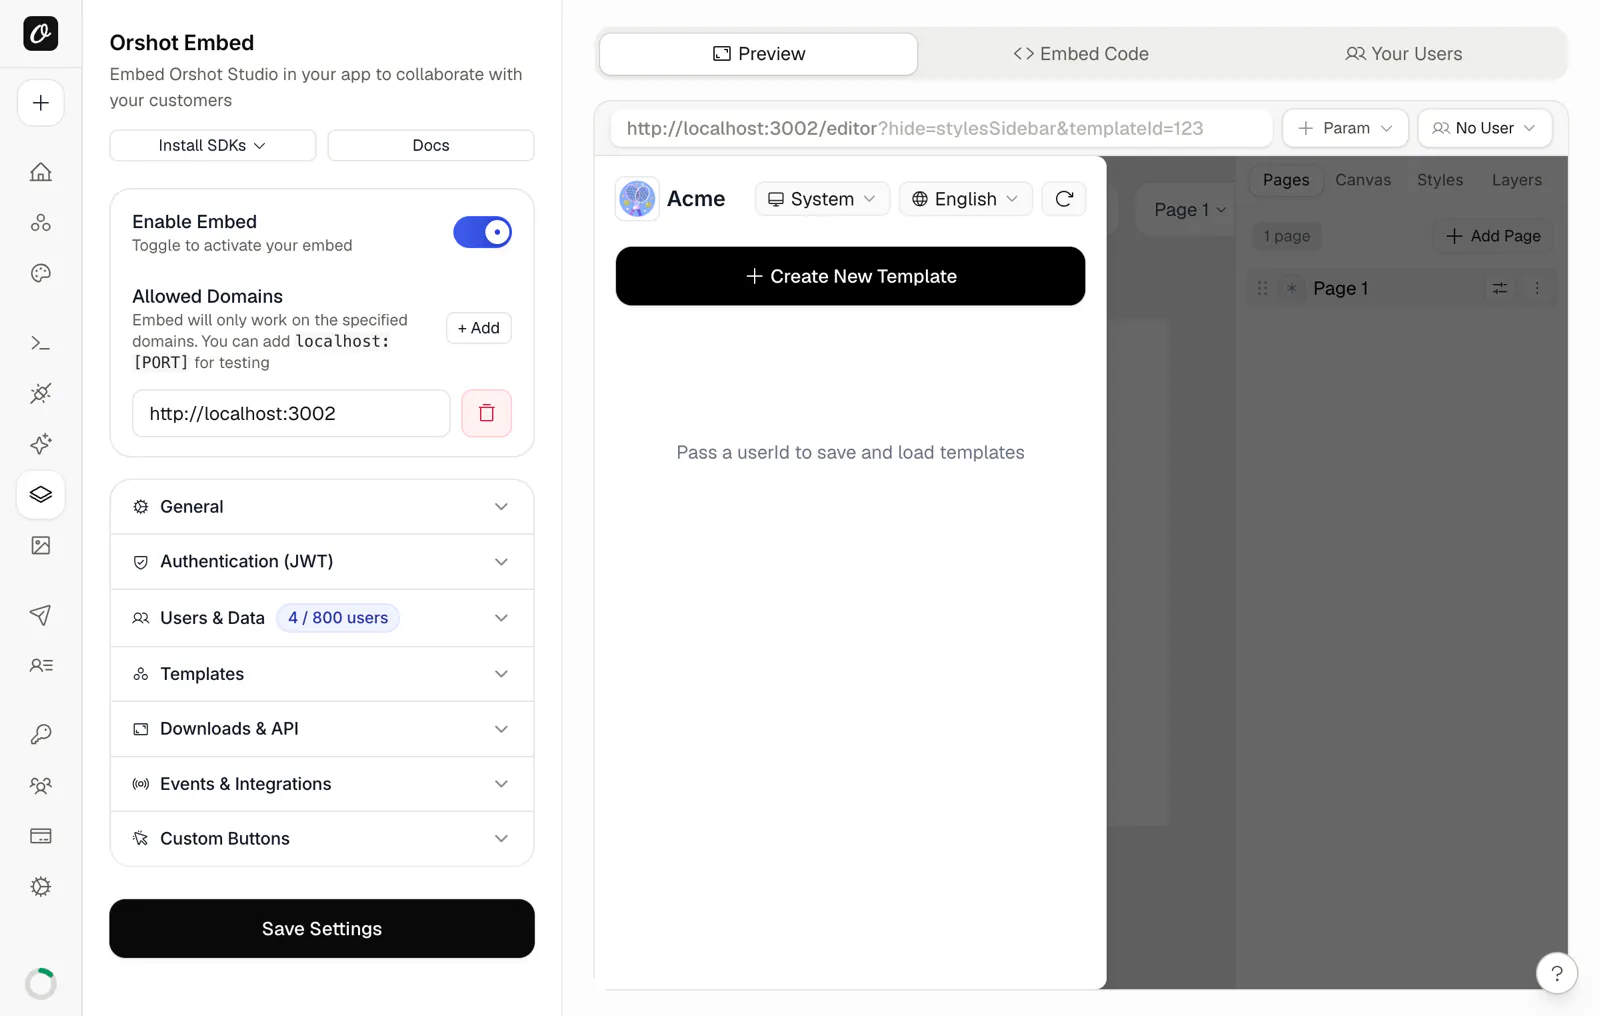This screenshot has height=1016, width=1600.
Task: Open the settings gear icon in sidebar
Action: (41, 886)
